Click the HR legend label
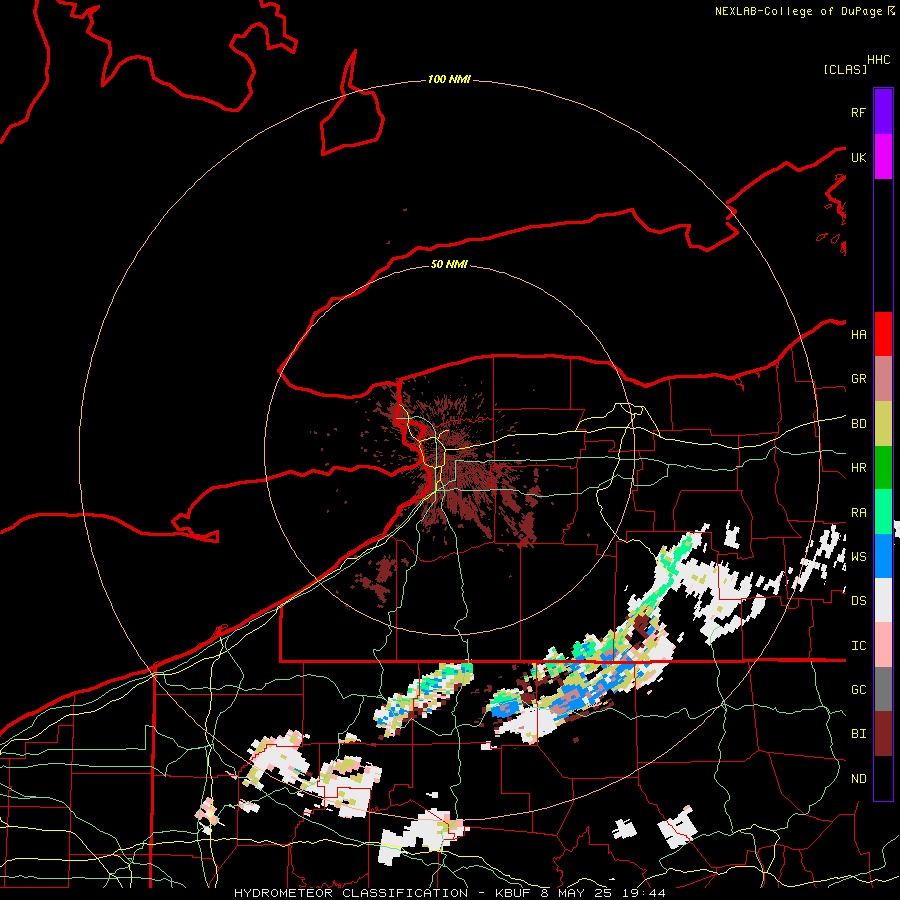Image resolution: width=900 pixels, height=900 pixels. (858, 468)
